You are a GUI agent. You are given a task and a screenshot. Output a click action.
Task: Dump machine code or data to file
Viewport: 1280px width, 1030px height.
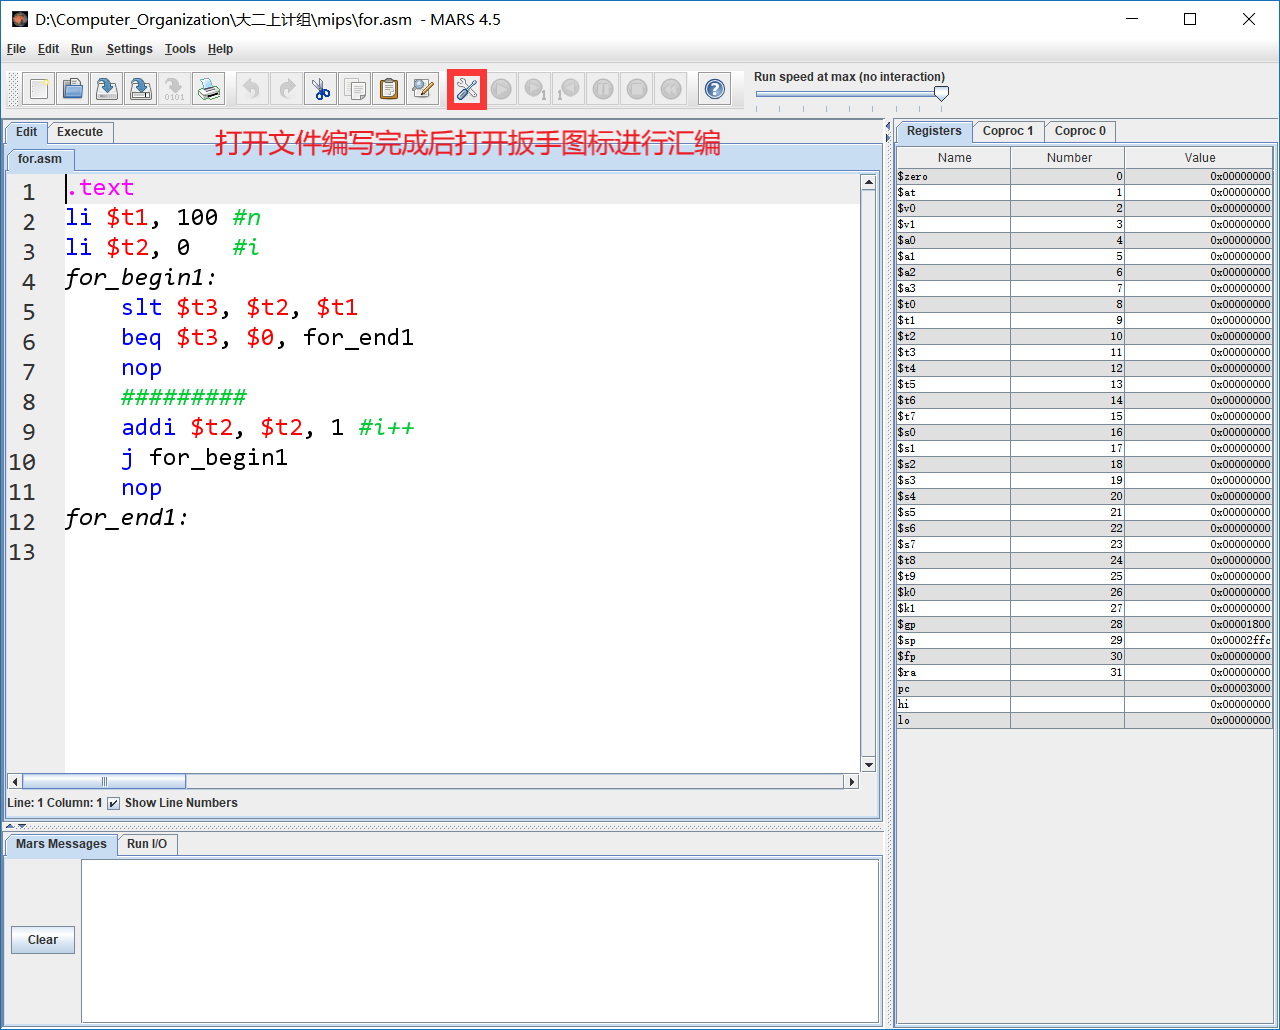click(x=175, y=89)
